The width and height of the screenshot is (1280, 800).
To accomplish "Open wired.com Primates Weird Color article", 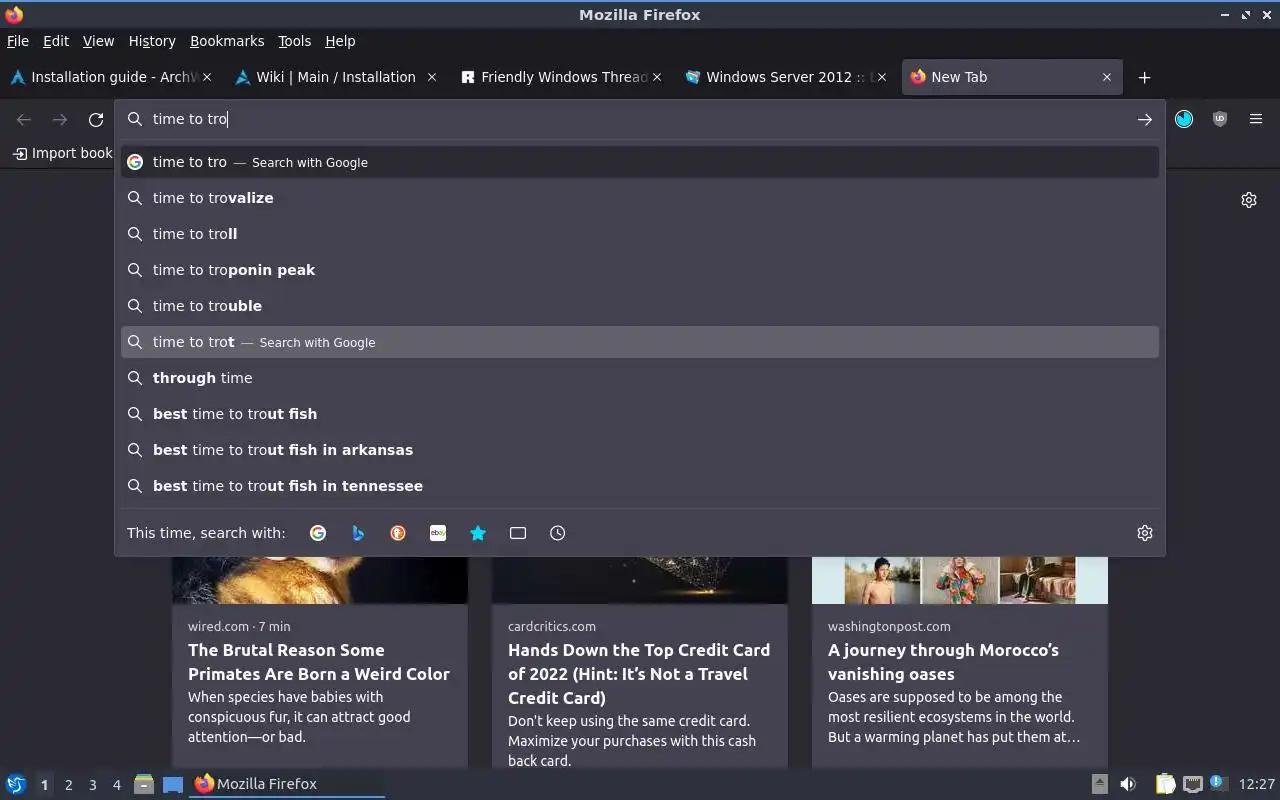I will [319, 662].
